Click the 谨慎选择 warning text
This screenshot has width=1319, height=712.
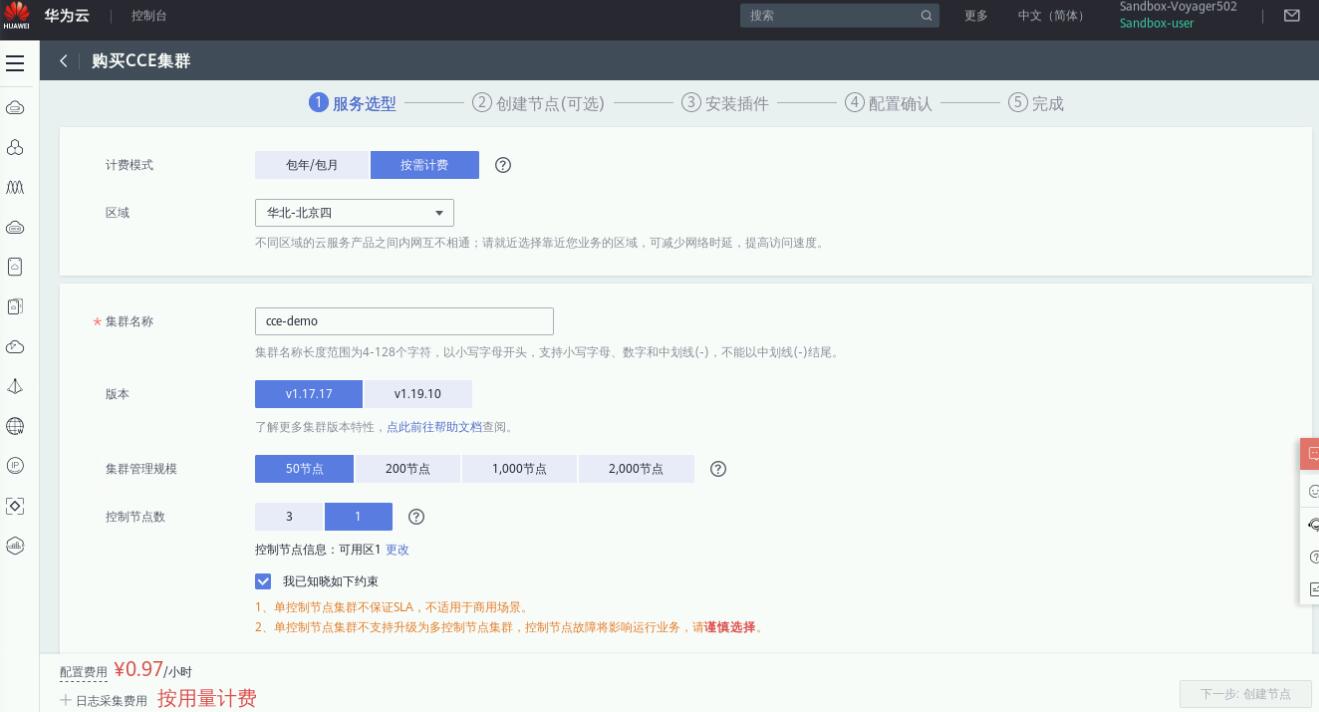(x=730, y=628)
